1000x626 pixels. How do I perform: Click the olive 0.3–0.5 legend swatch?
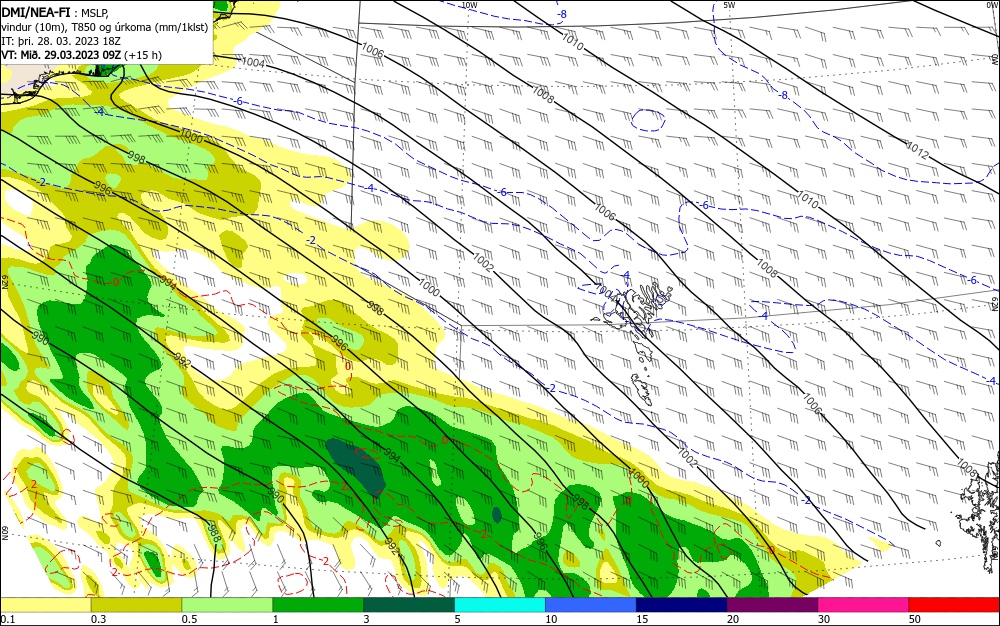coord(136,605)
